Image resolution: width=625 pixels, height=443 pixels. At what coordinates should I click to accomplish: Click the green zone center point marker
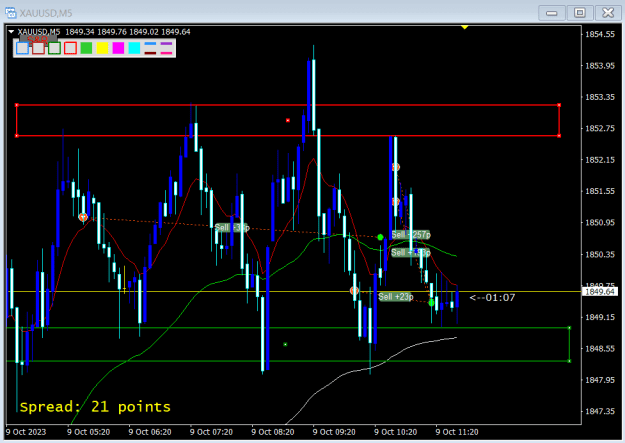[x=285, y=345]
